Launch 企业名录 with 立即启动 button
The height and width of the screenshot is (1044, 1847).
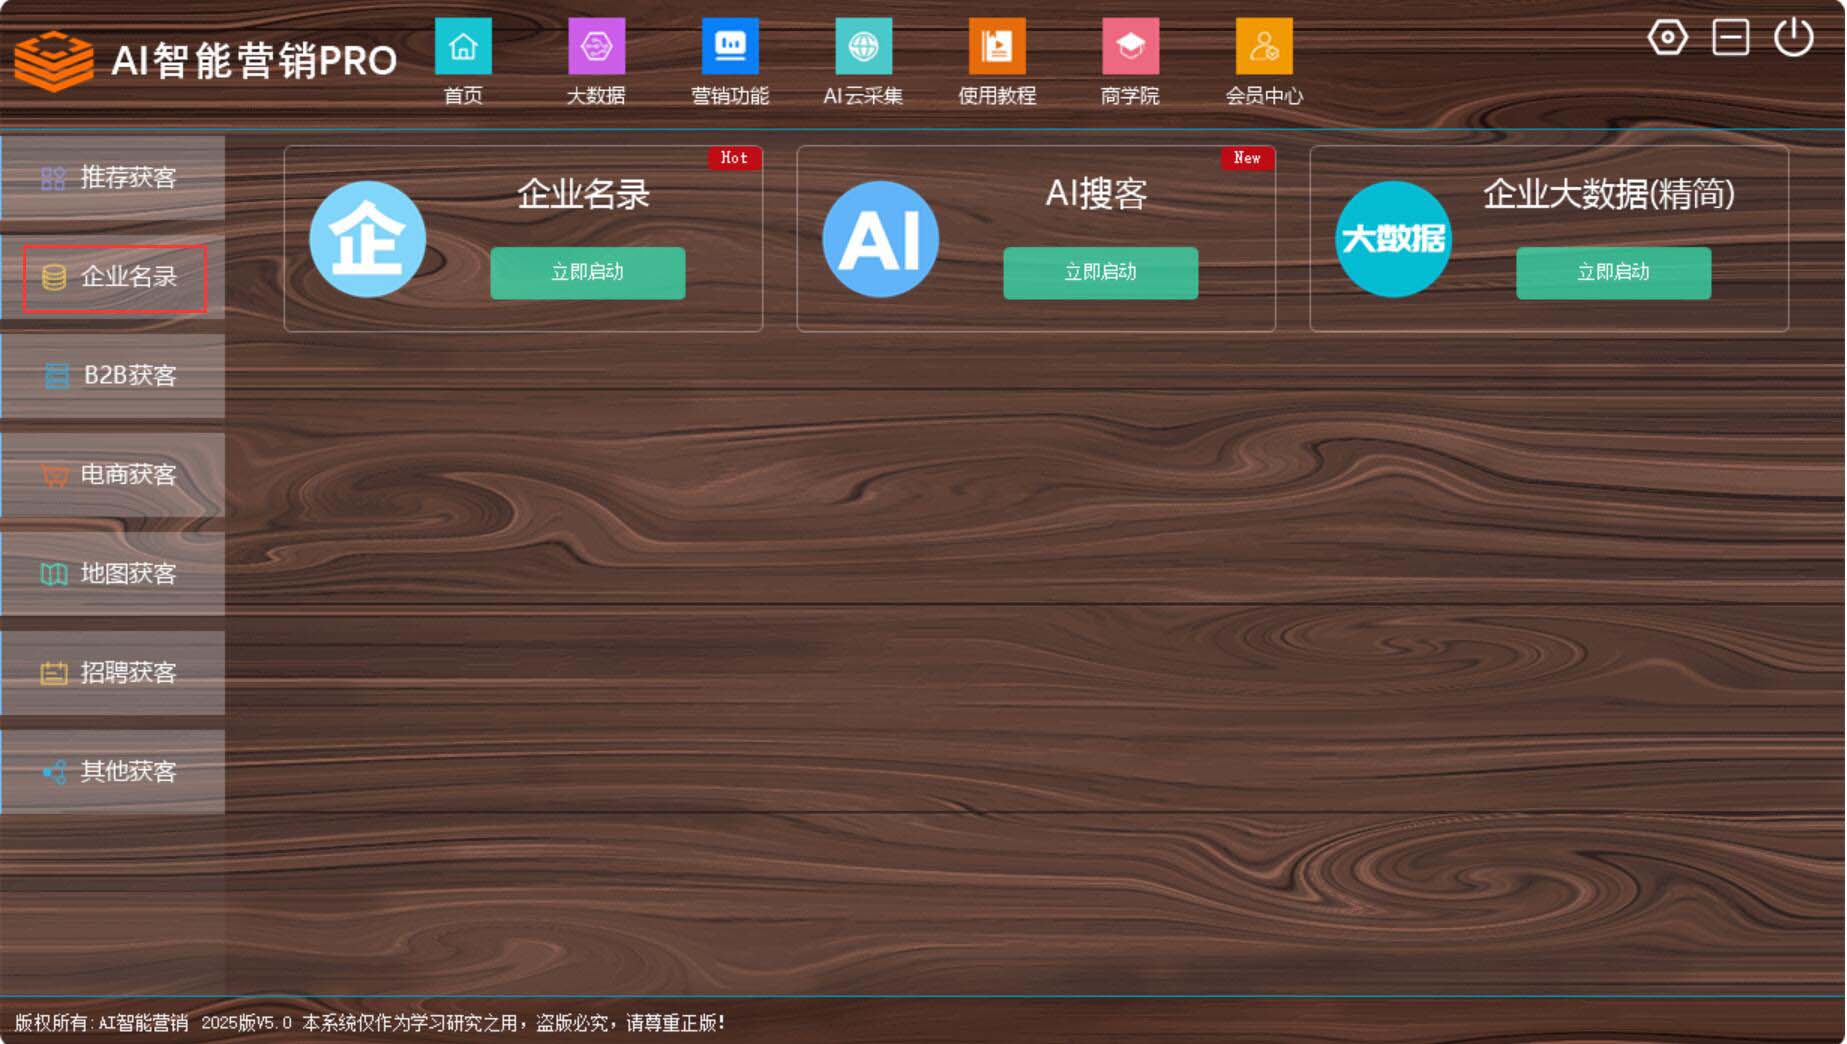[588, 273]
